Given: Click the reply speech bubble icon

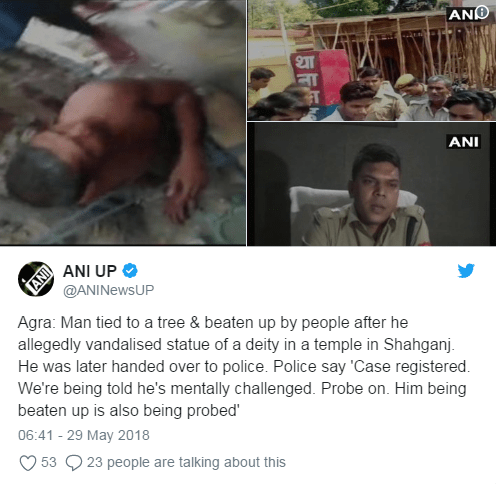Looking at the screenshot, I should click(x=74, y=463).
